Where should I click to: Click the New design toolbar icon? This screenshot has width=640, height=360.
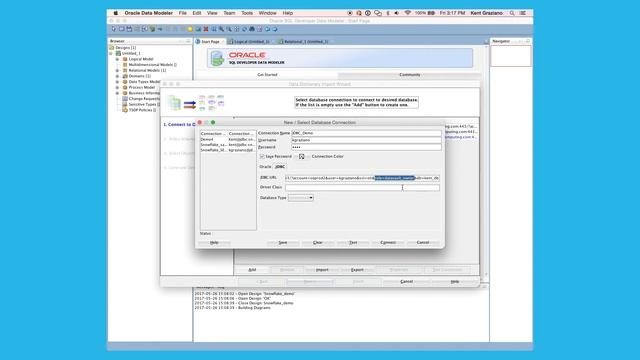[114, 29]
